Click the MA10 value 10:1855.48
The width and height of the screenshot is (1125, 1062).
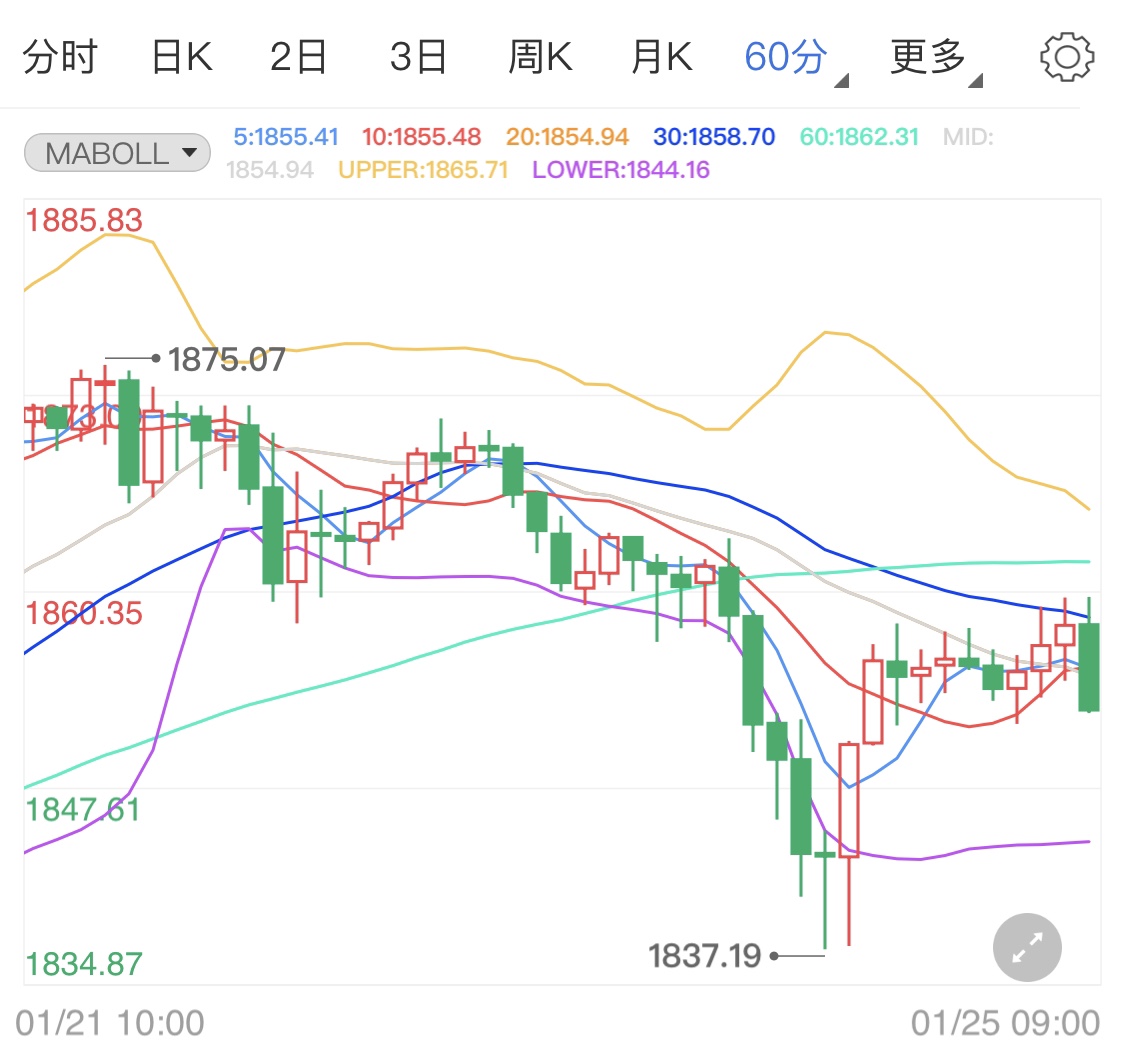(421, 136)
